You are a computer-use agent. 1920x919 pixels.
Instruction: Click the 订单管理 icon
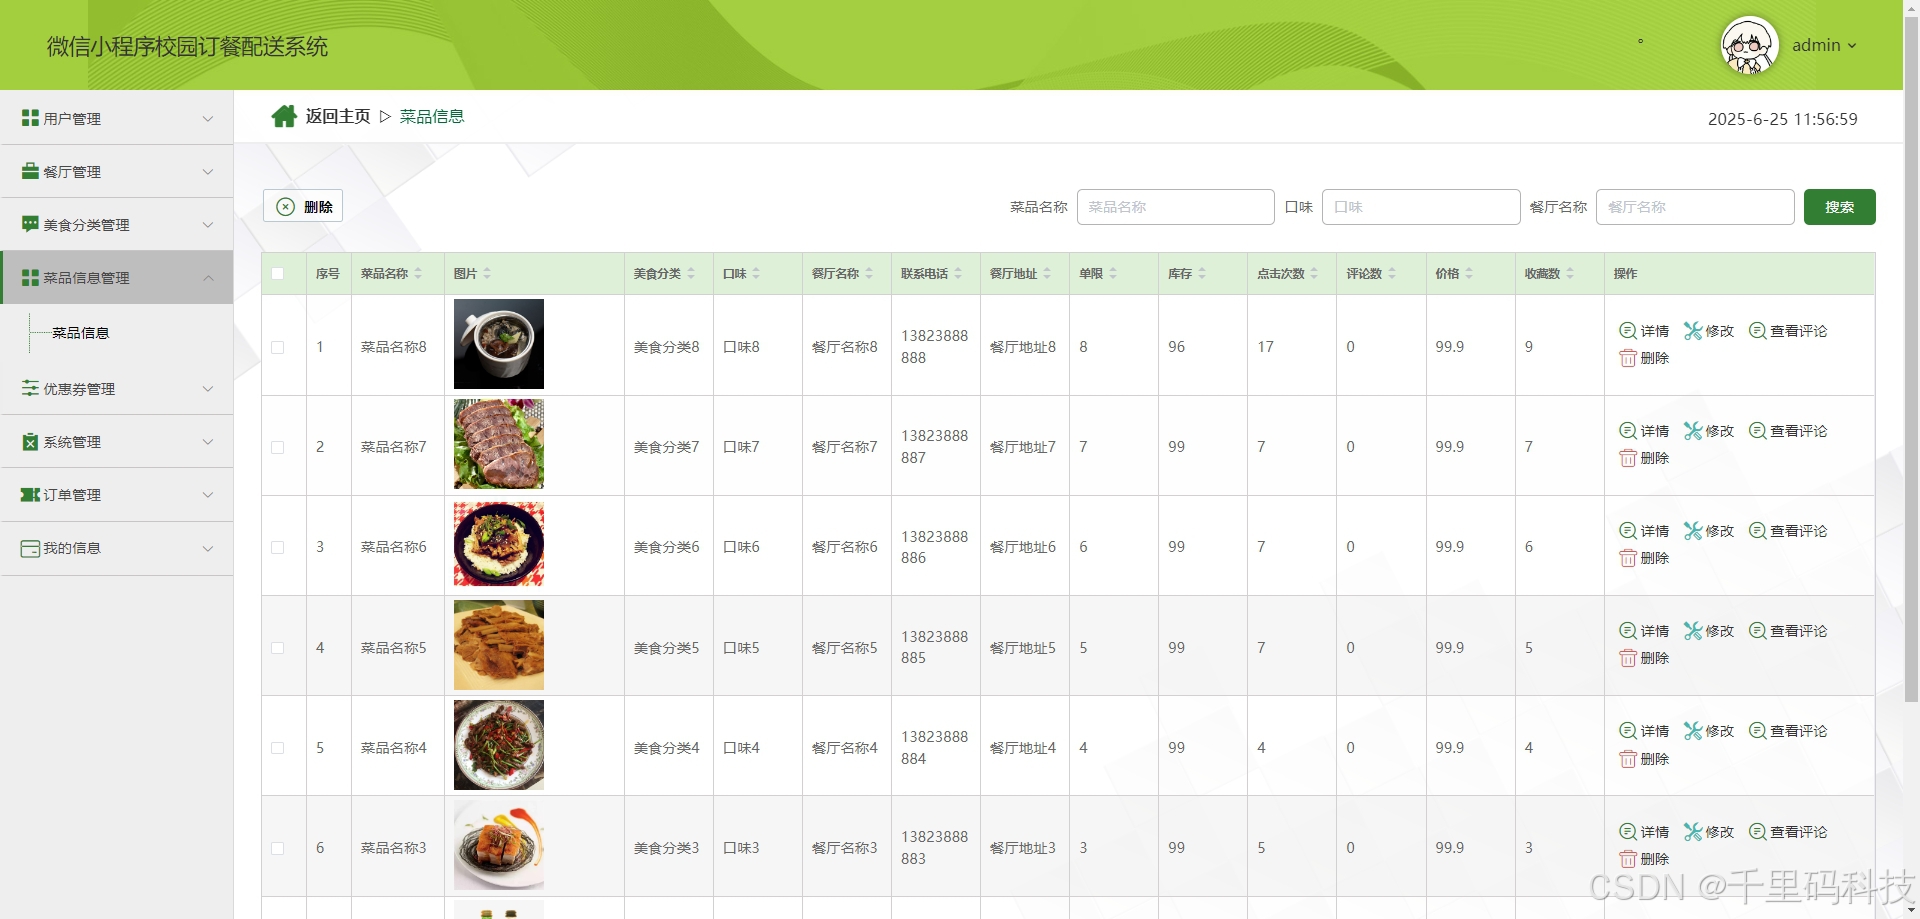(x=30, y=494)
